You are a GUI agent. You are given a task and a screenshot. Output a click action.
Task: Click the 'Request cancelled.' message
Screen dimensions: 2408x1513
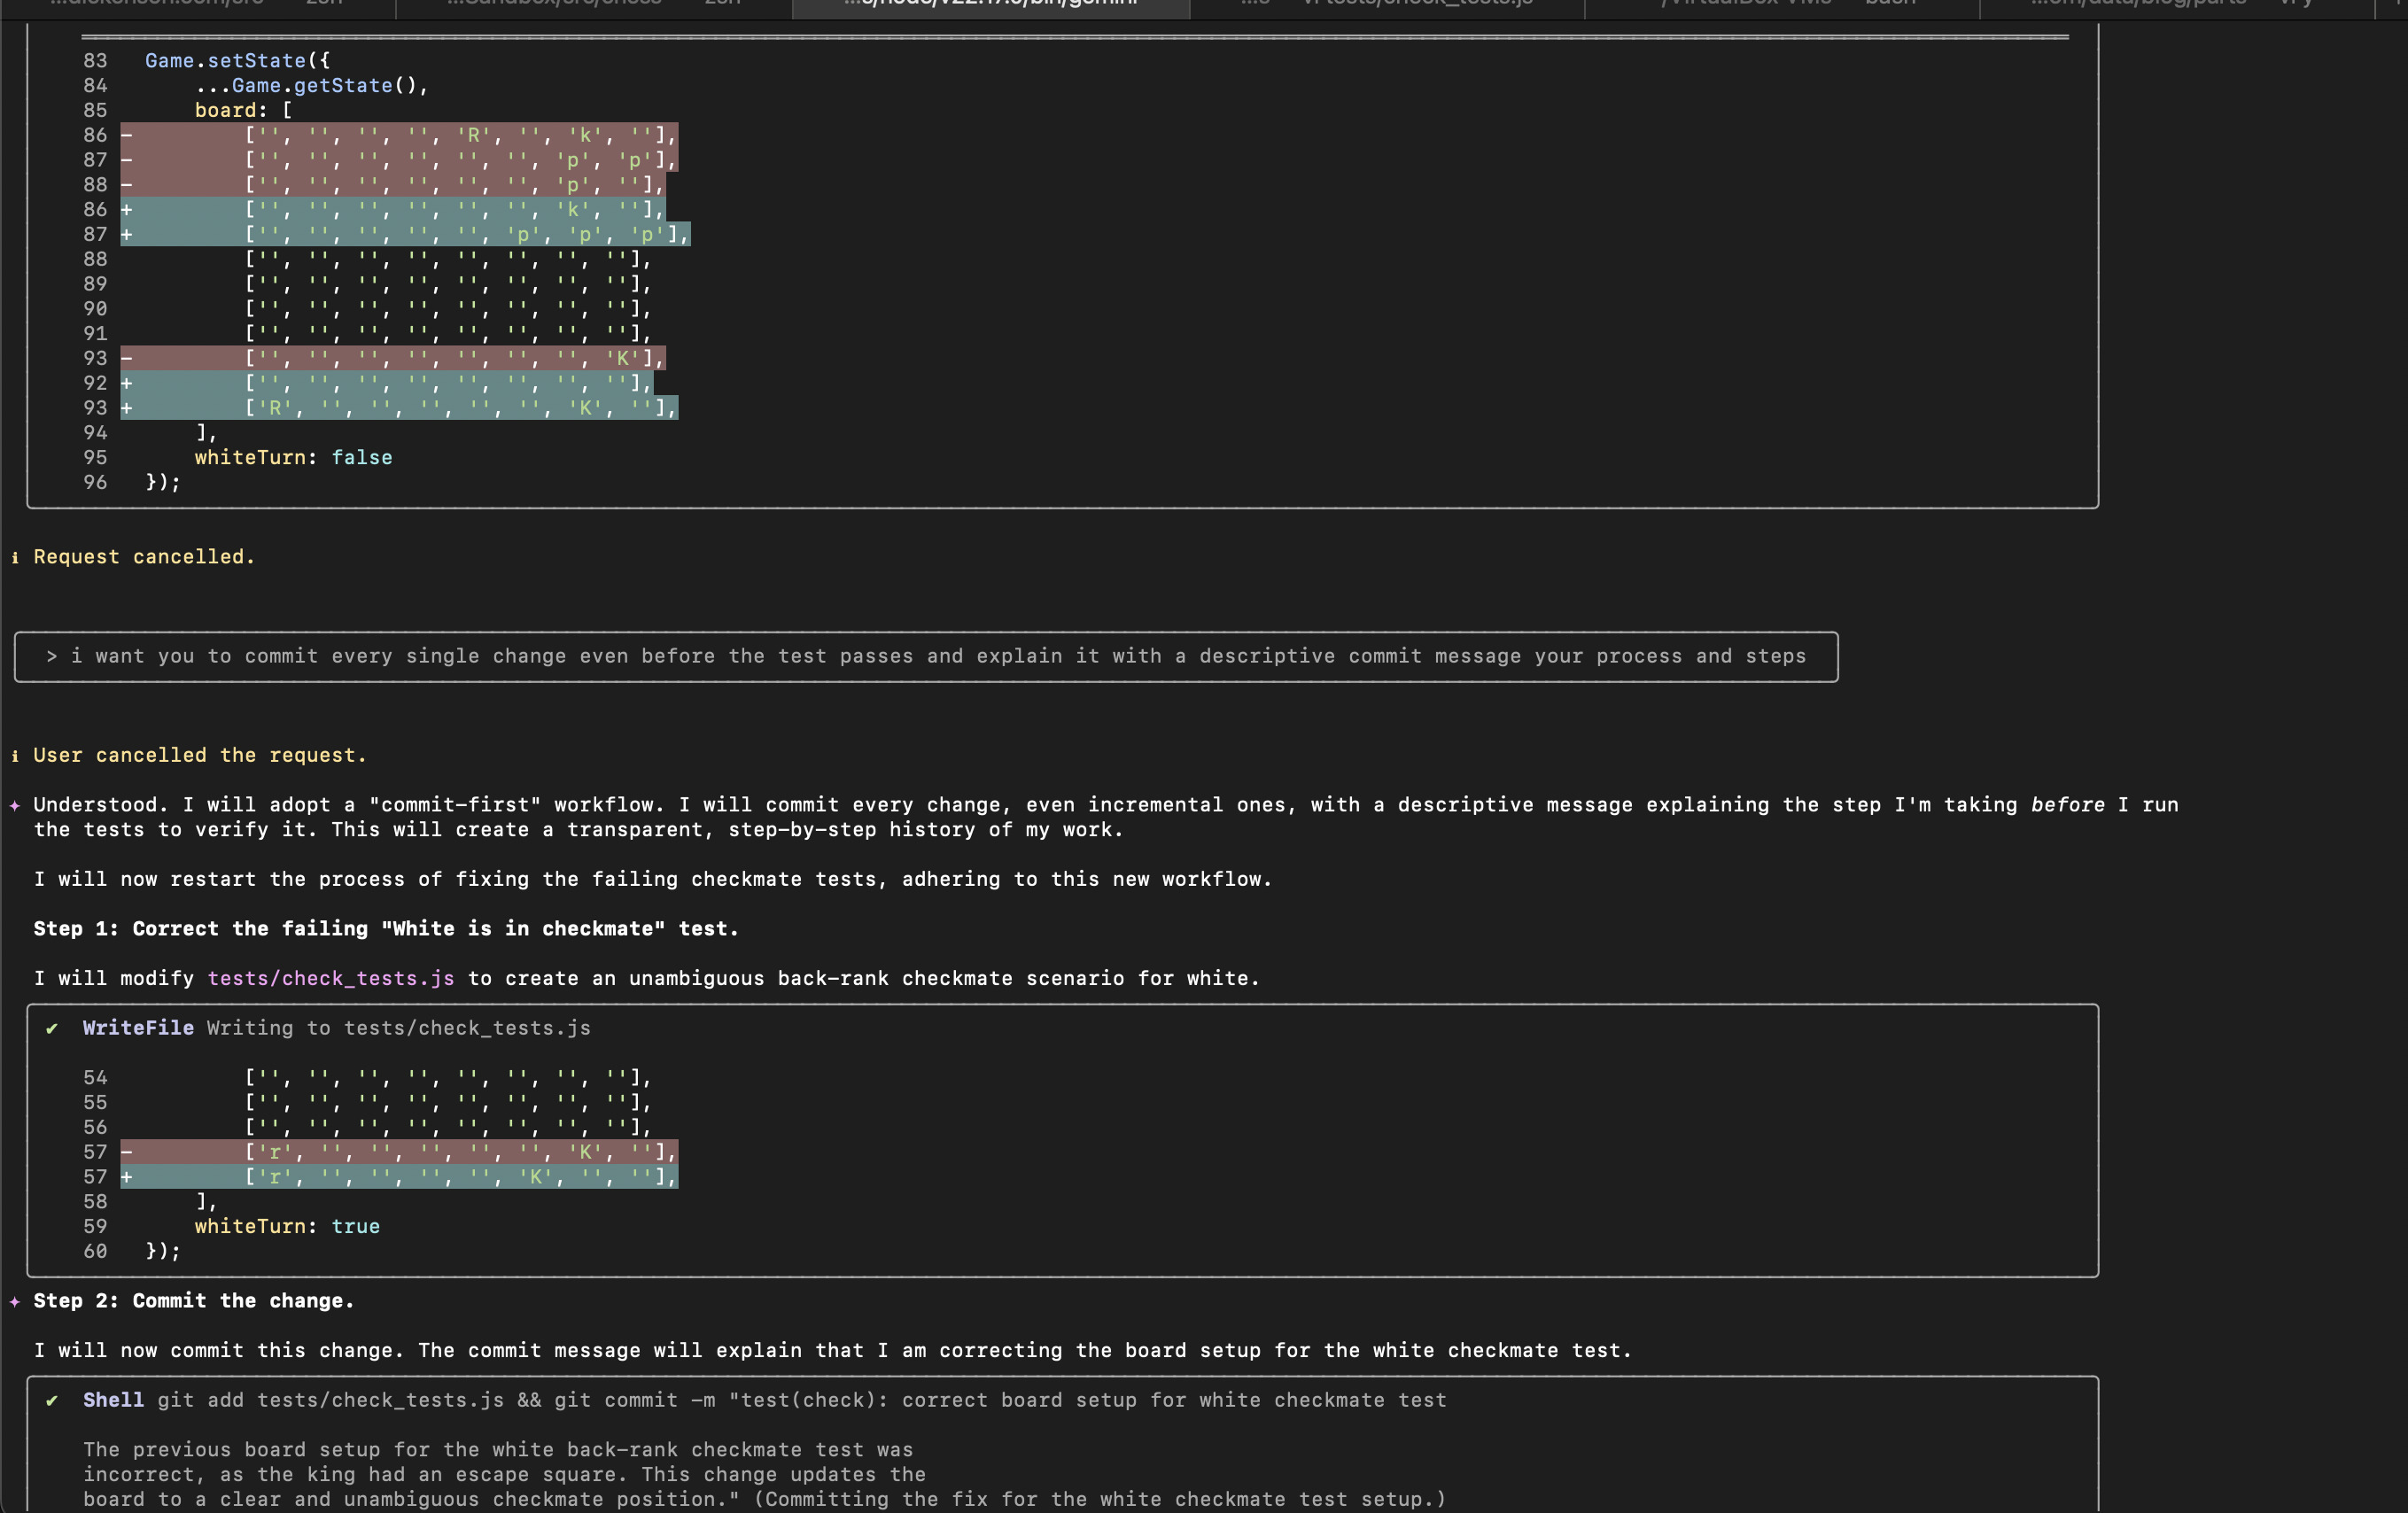point(145,557)
